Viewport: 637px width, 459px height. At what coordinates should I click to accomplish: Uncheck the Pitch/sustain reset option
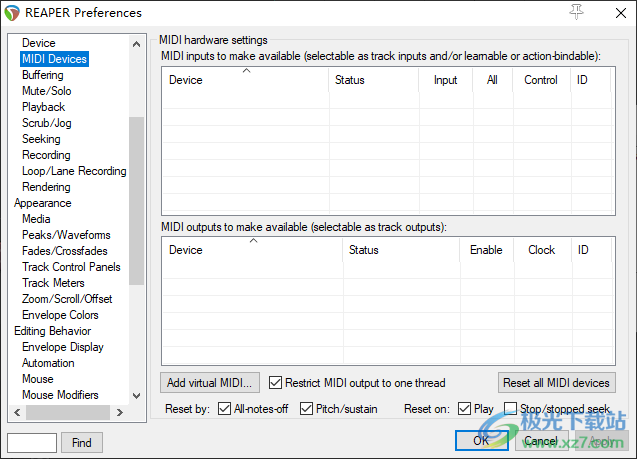306,409
